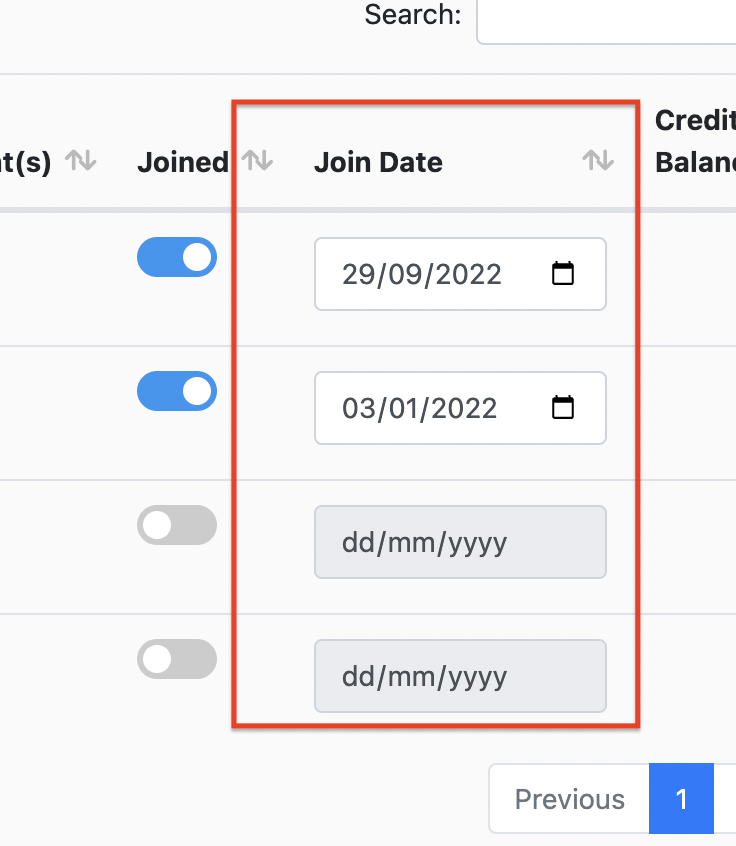The image size is (736, 846).
Task: Switch on the Joined toggle in fourth row
Action: [177, 659]
